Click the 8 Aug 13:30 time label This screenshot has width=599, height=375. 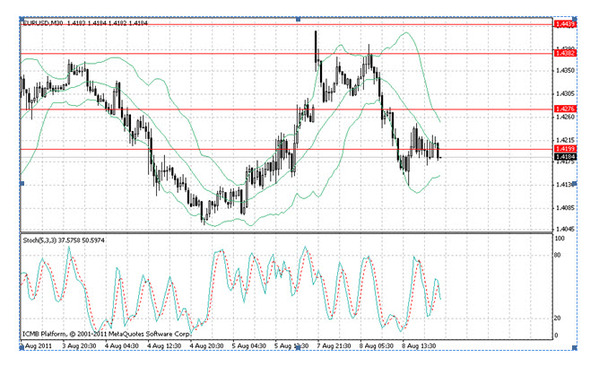tap(418, 346)
